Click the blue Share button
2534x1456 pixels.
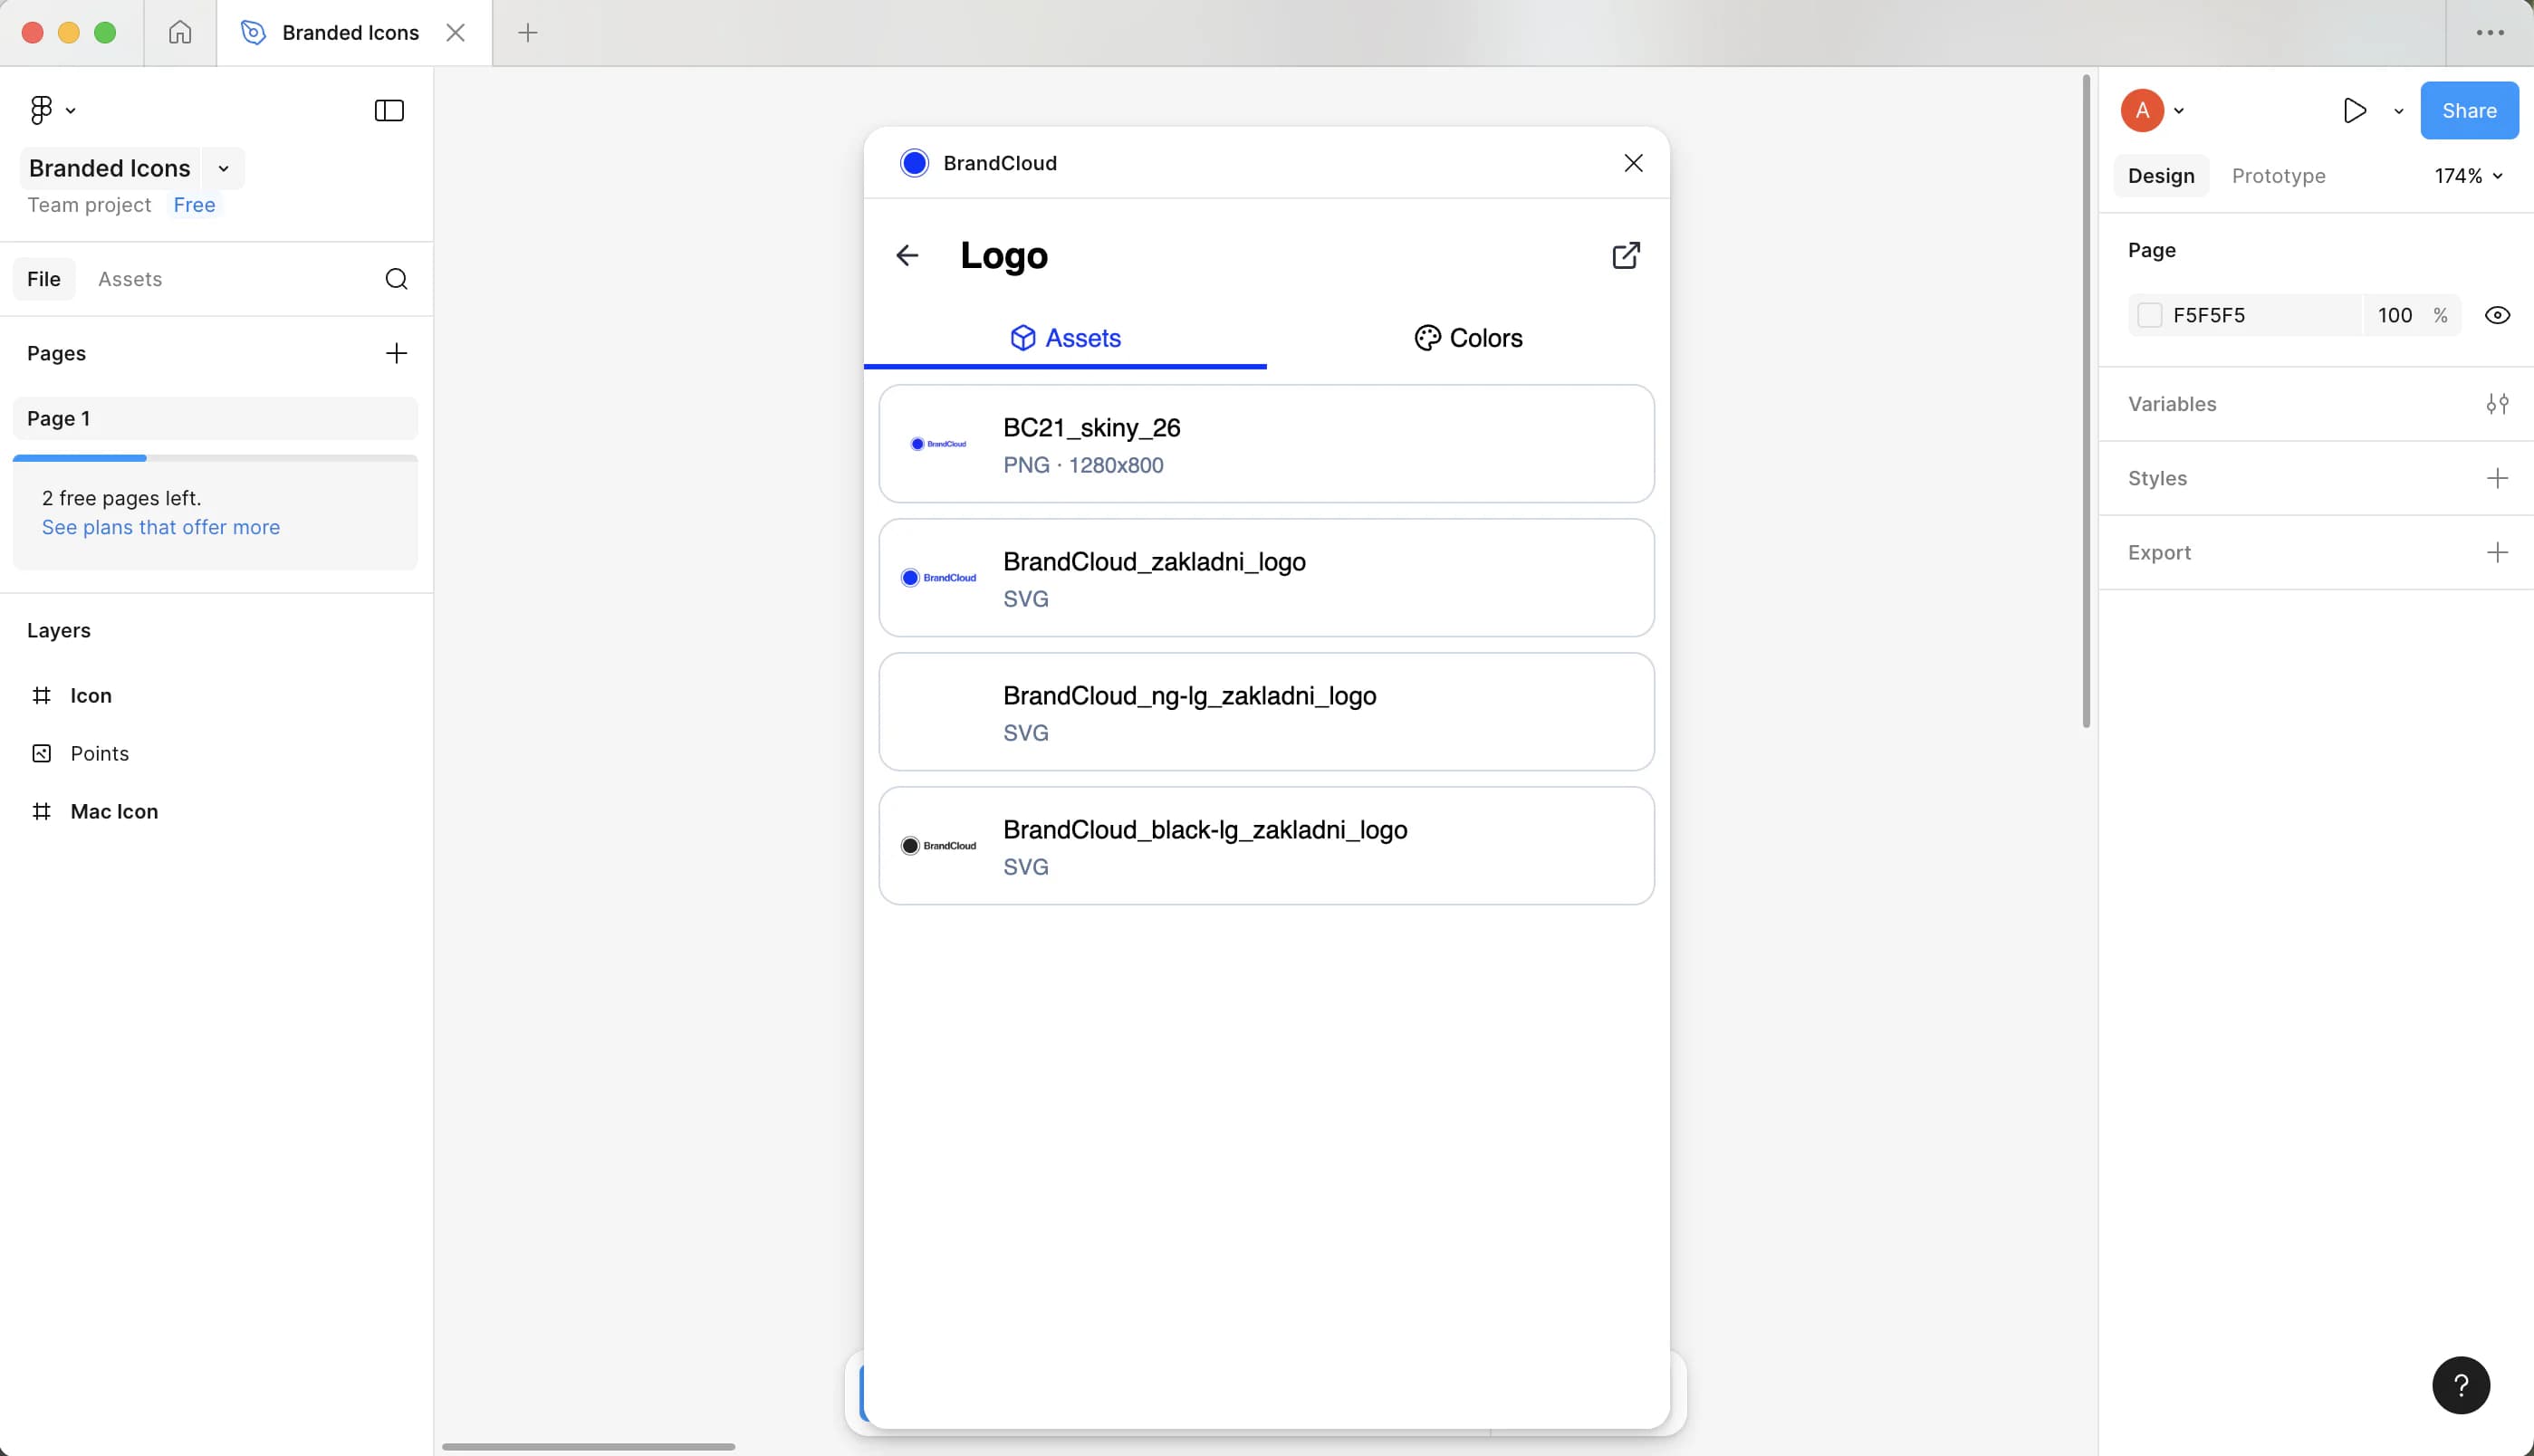[x=2468, y=110]
